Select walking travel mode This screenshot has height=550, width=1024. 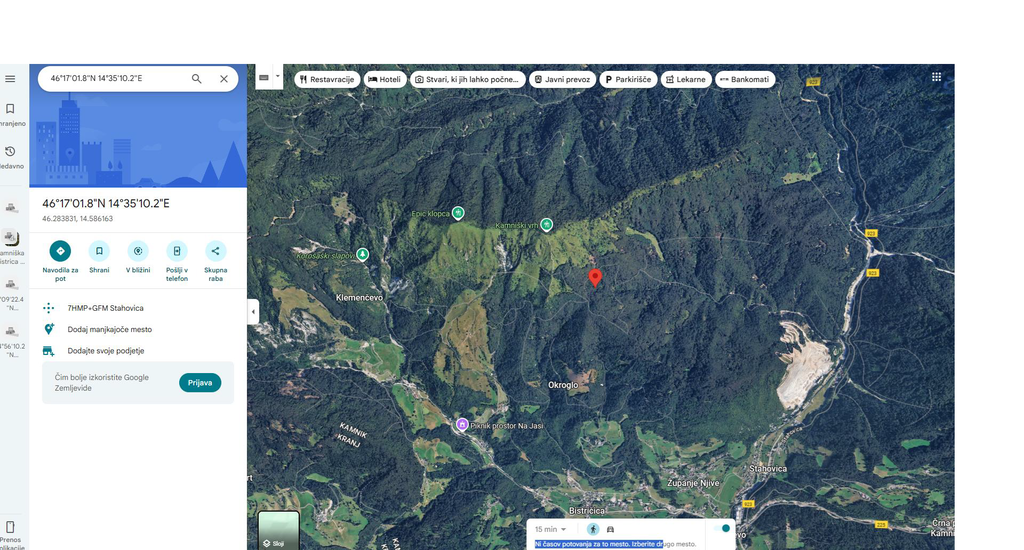coord(592,529)
